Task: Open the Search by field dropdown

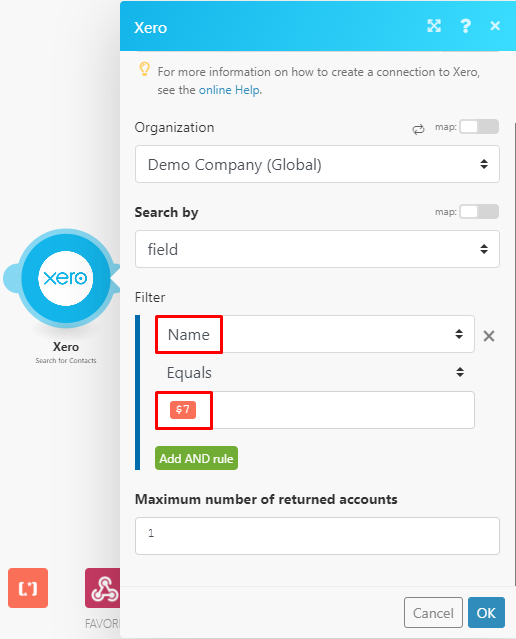Action: click(x=317, y=249)
